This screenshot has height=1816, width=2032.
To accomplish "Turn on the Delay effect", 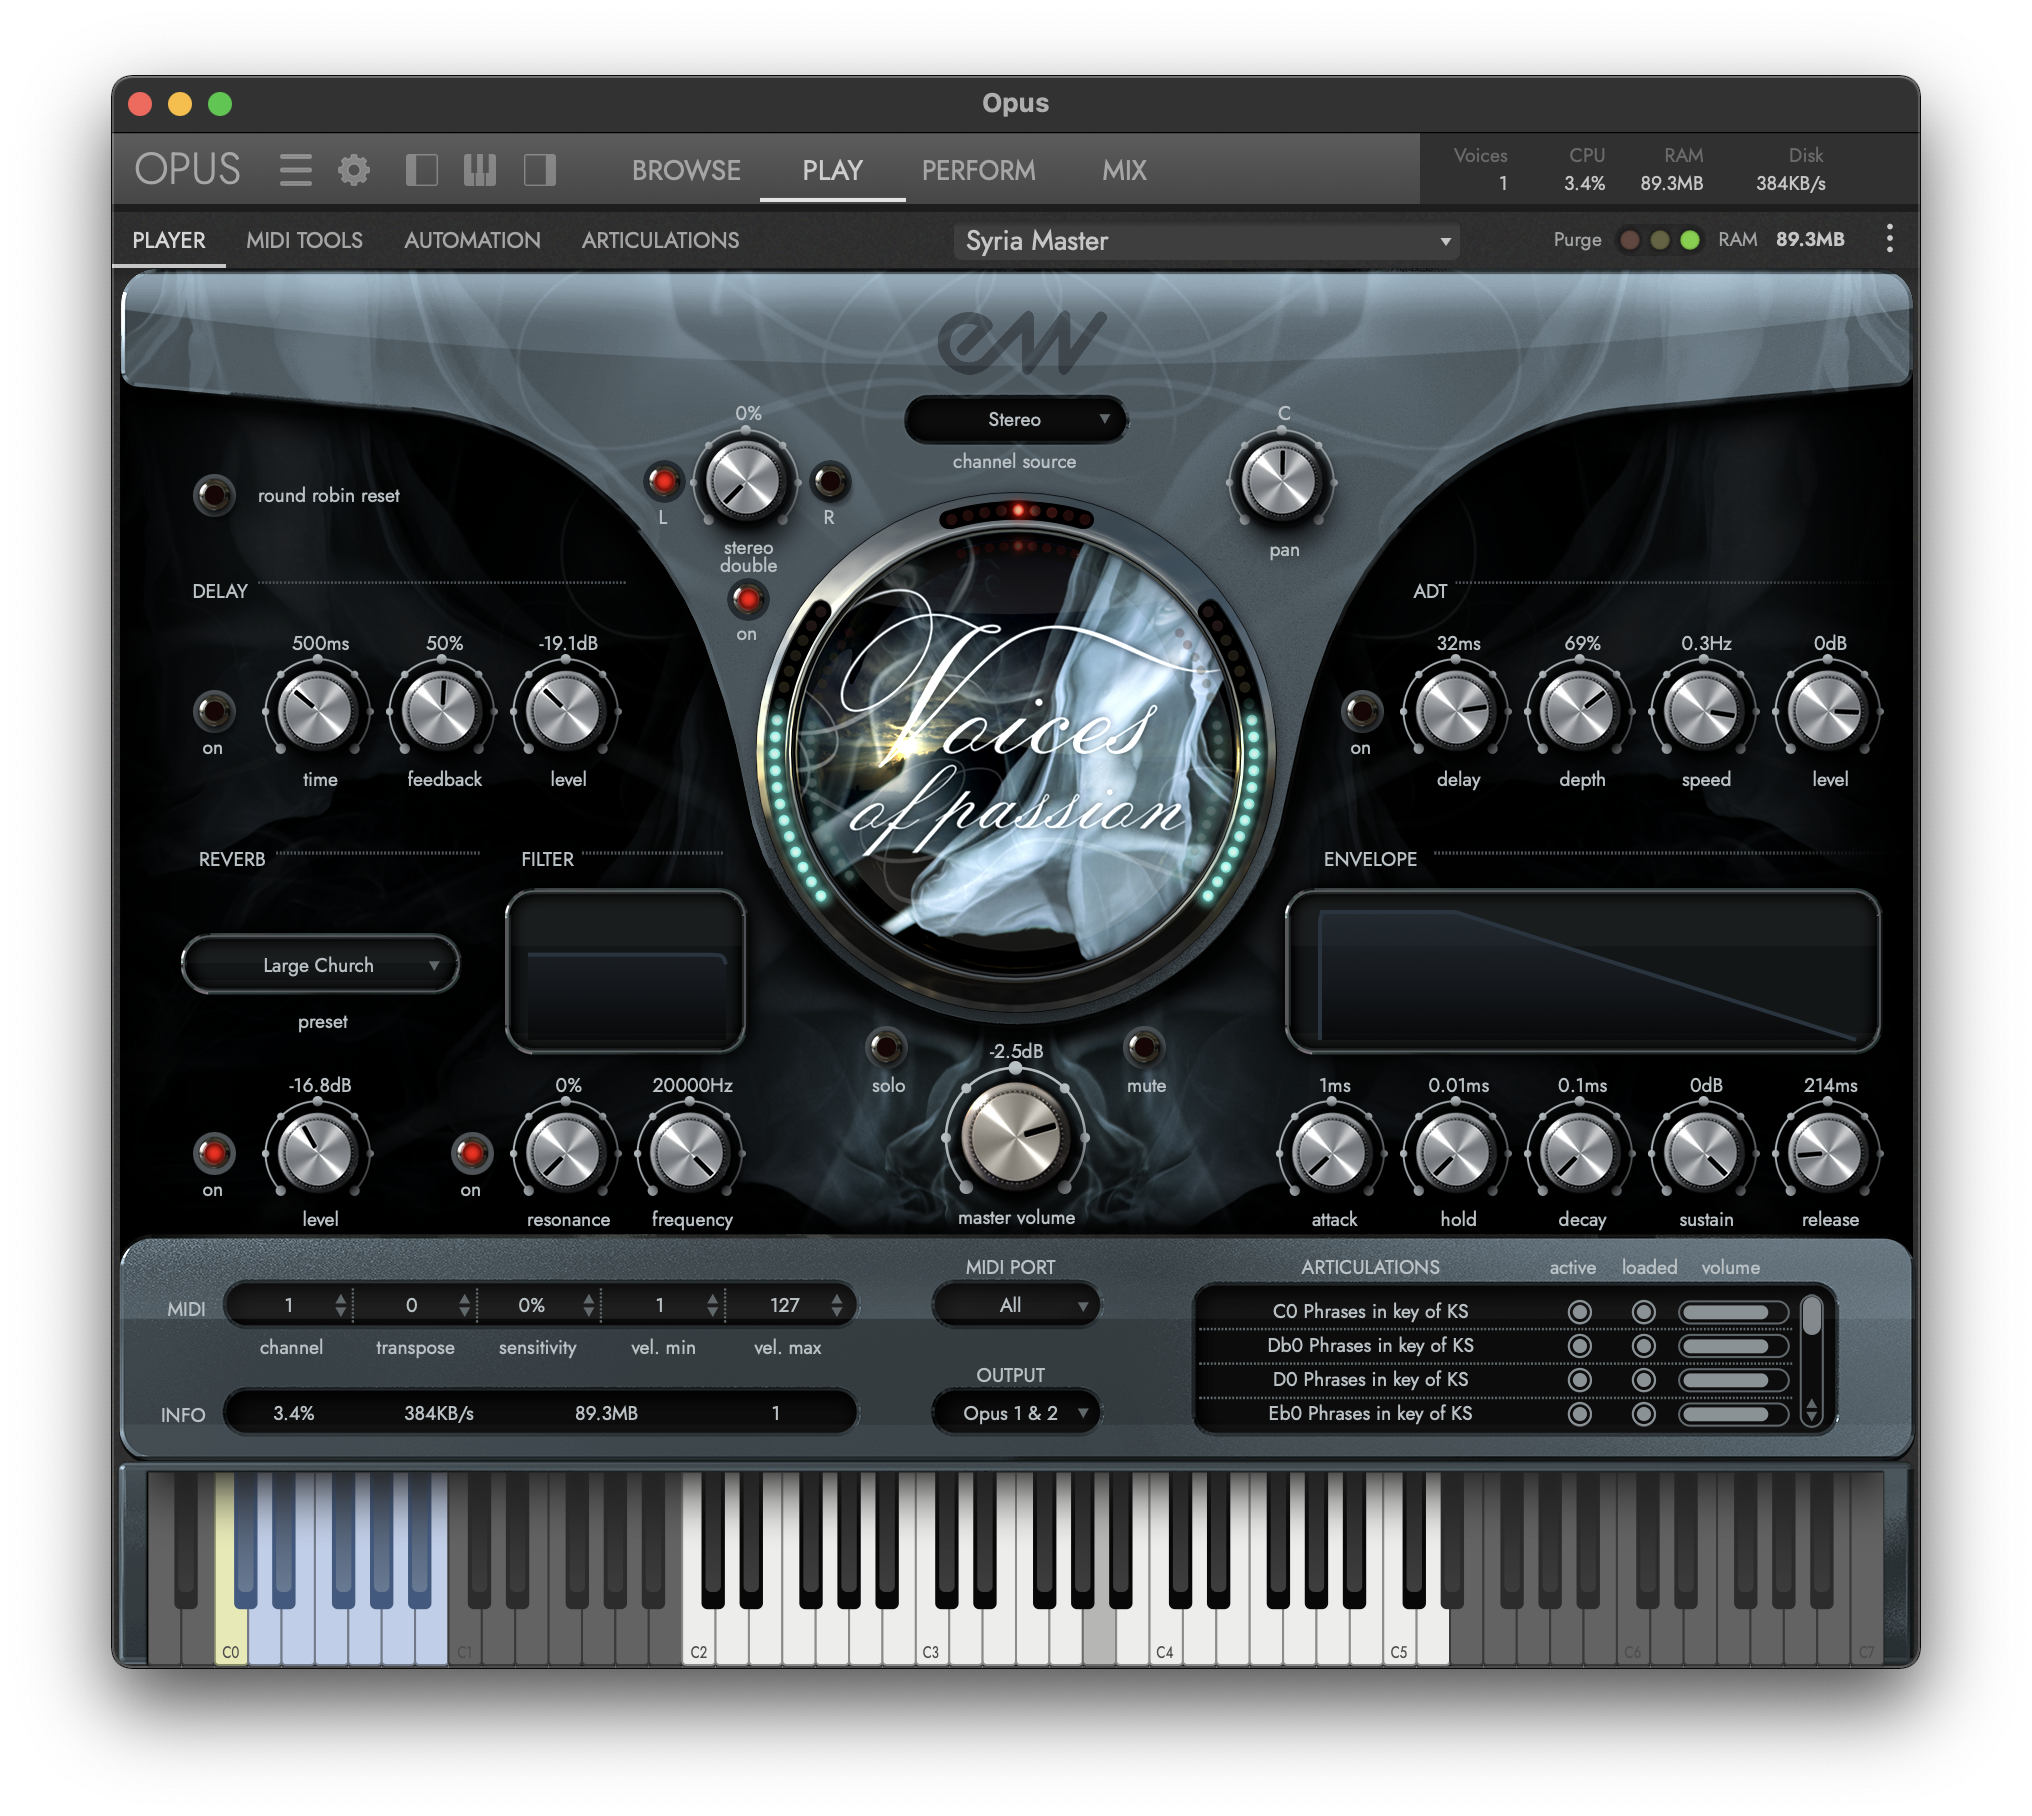I will [x=213, y=712].
